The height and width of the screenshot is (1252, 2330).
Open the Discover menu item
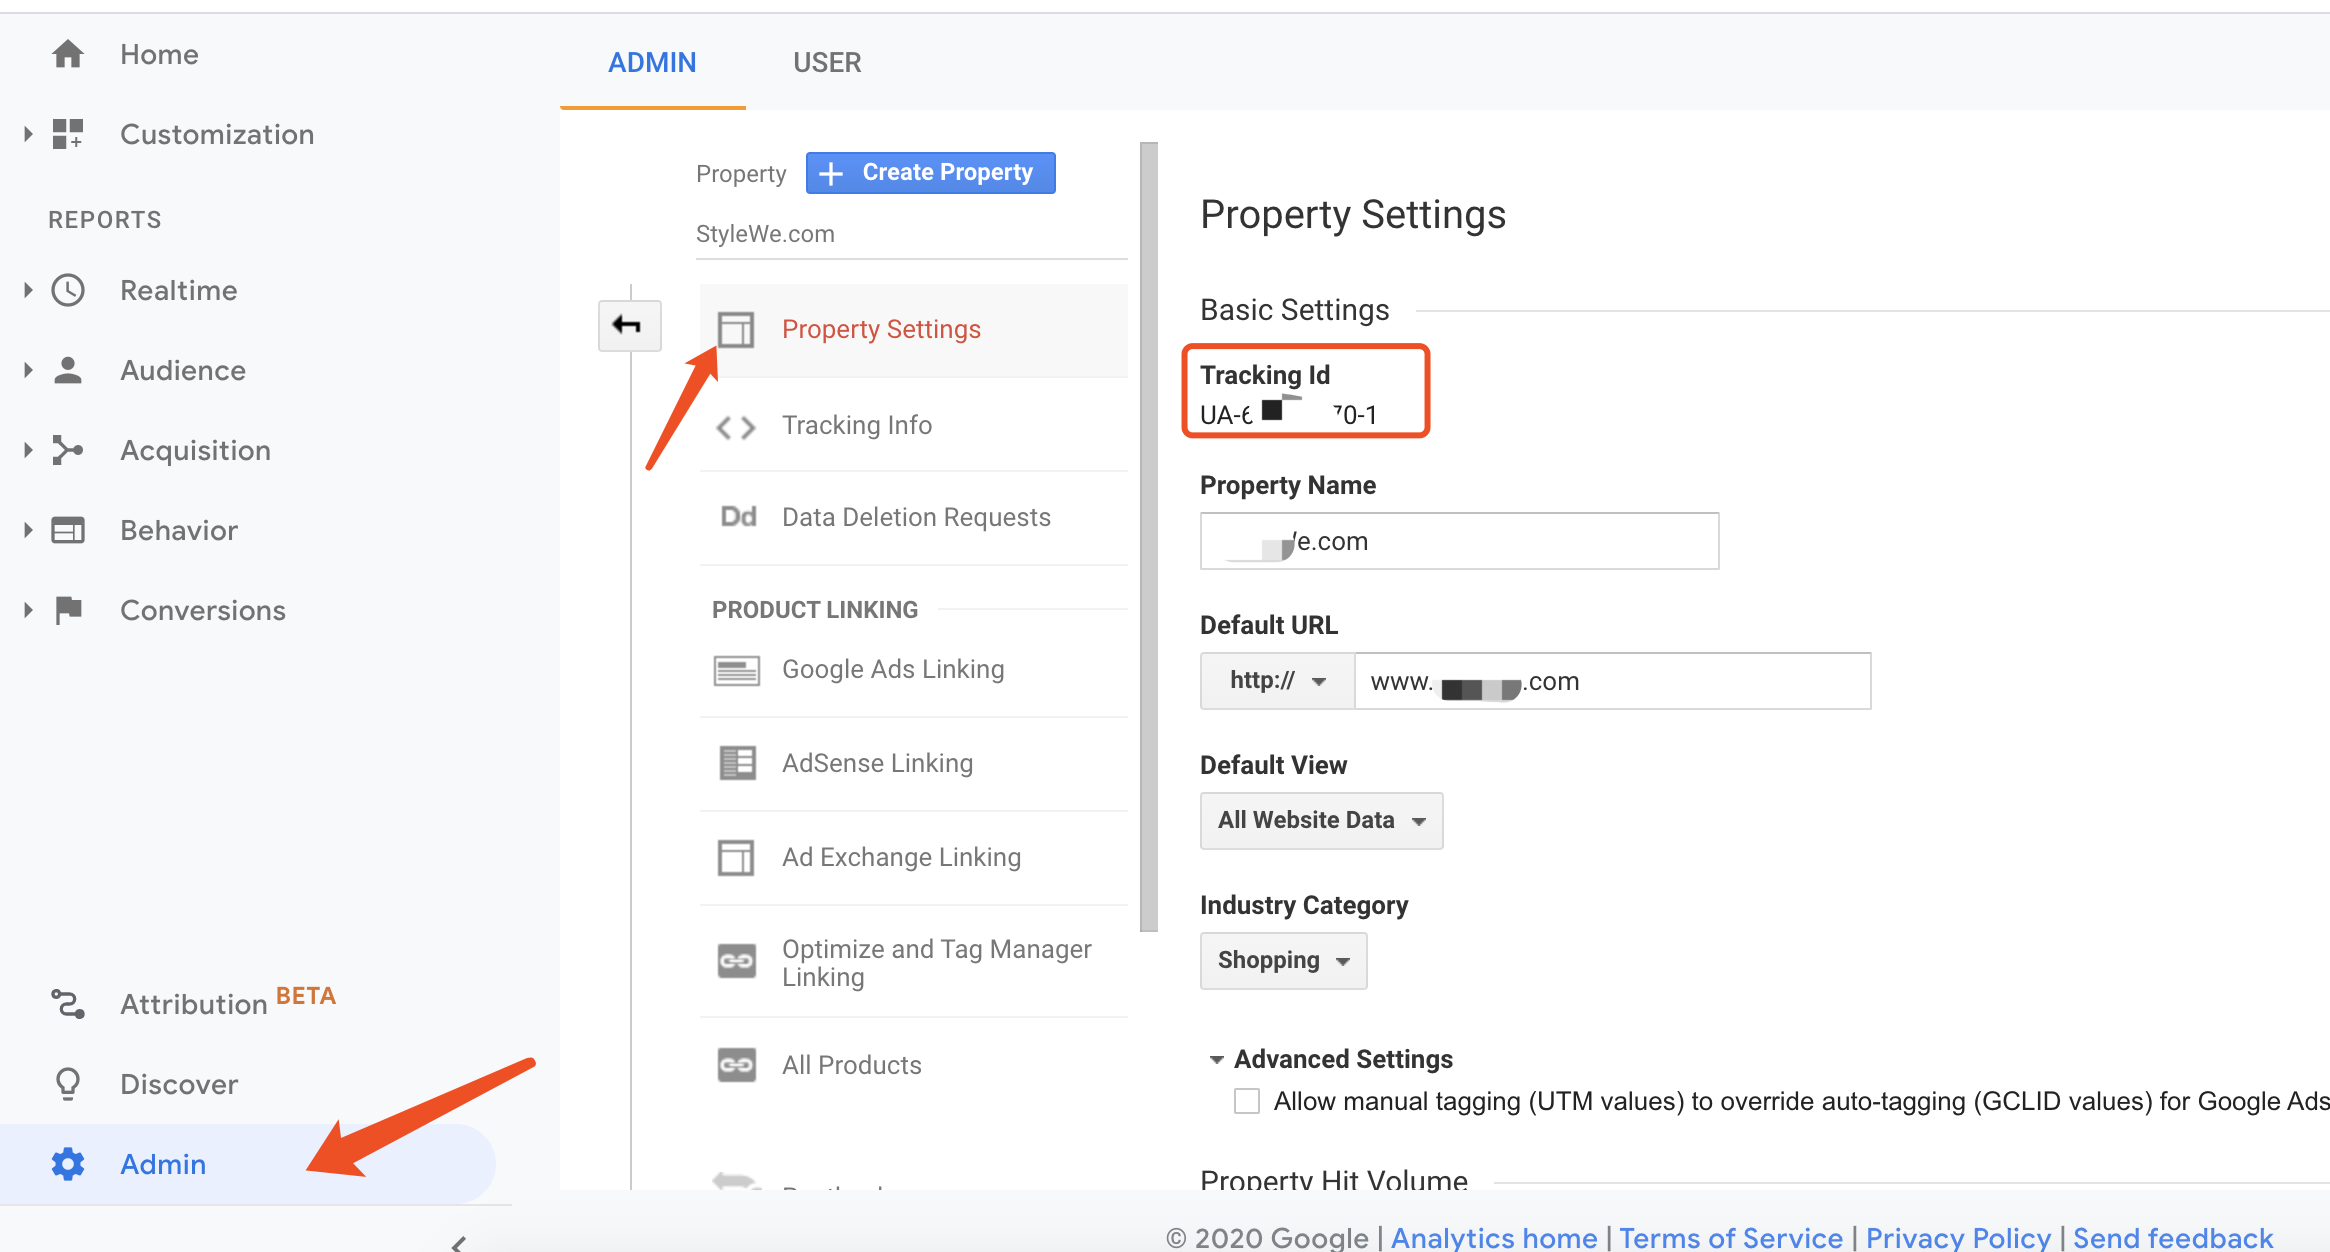179,1084
